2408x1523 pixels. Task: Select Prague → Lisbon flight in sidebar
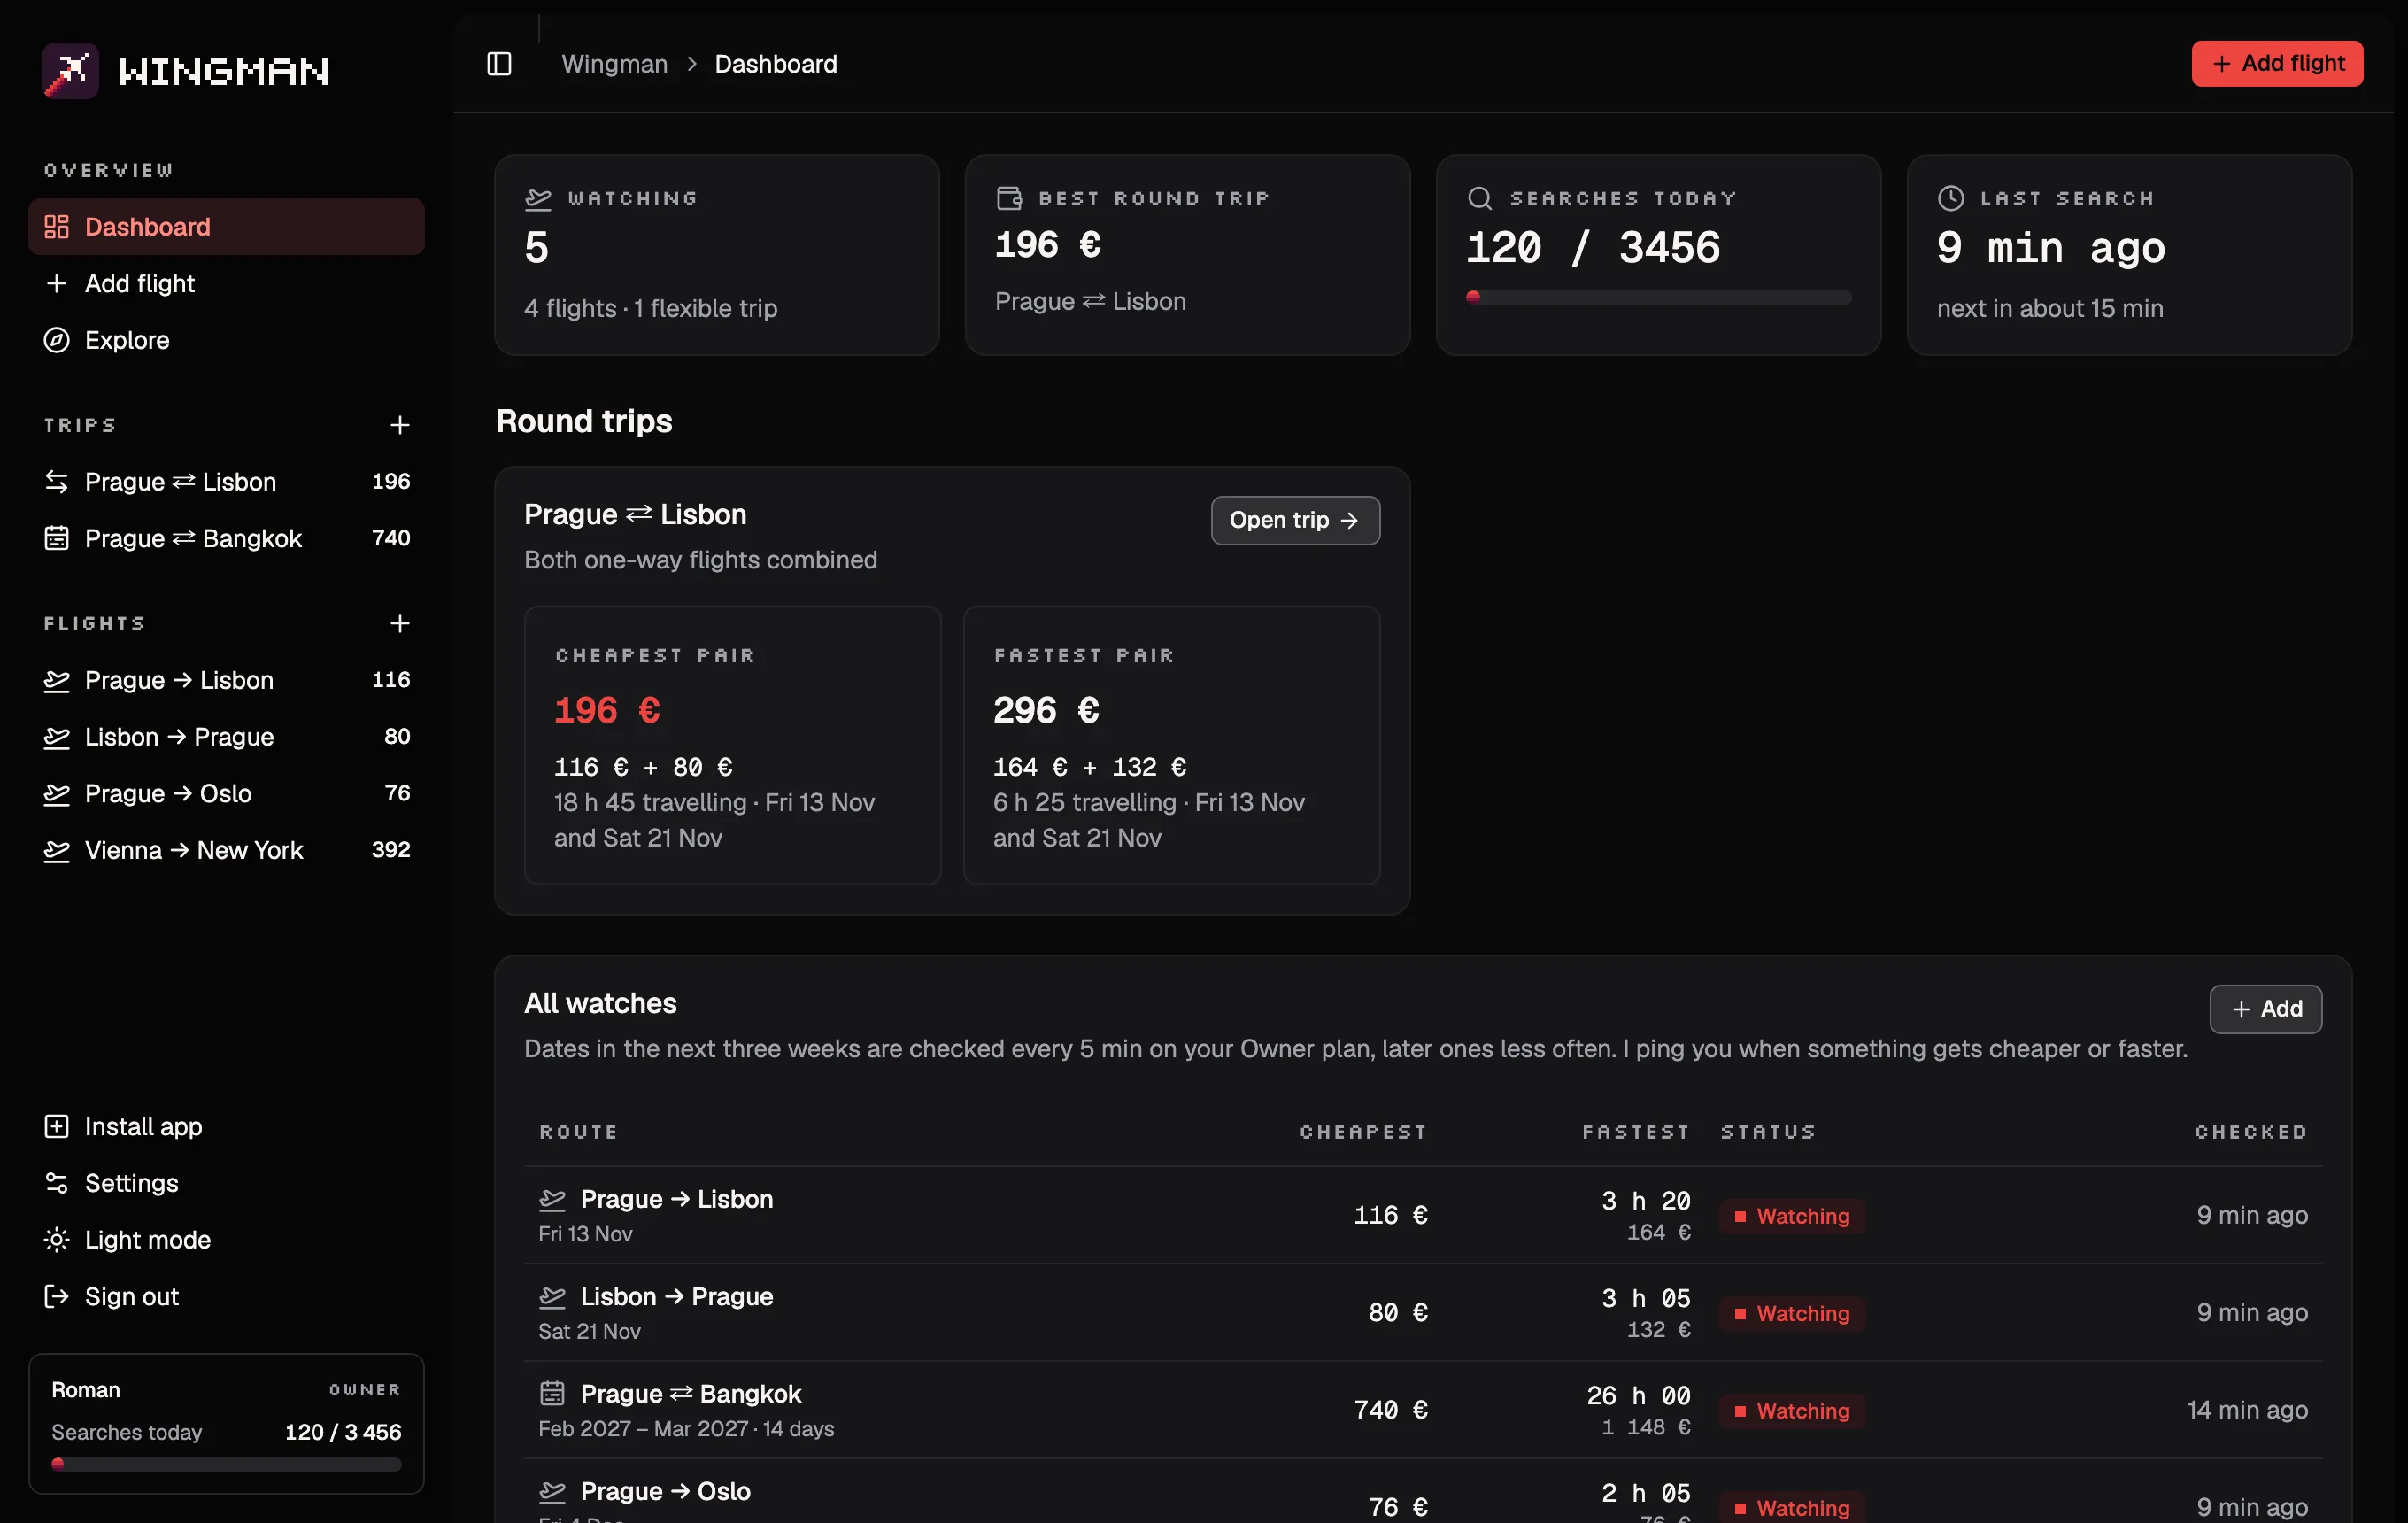pyautogui.click(x=227, y=680)
